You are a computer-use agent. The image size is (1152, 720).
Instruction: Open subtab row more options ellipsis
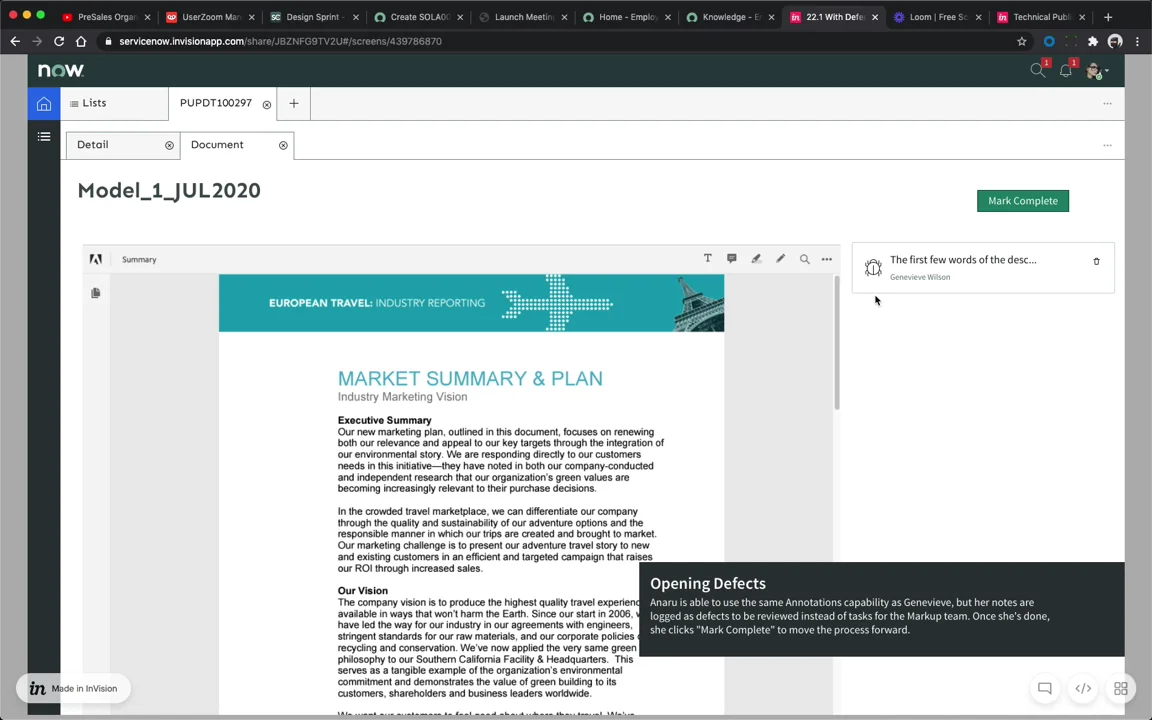coord(1107,145)
